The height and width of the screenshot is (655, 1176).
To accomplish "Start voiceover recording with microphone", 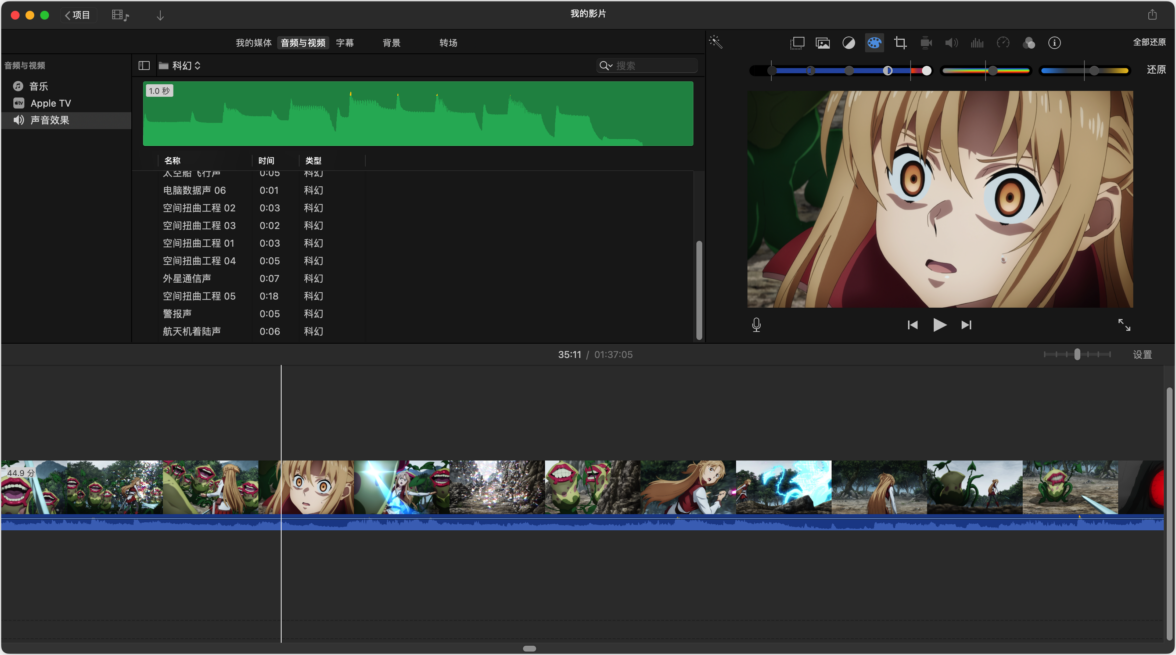I will point(756,325).
